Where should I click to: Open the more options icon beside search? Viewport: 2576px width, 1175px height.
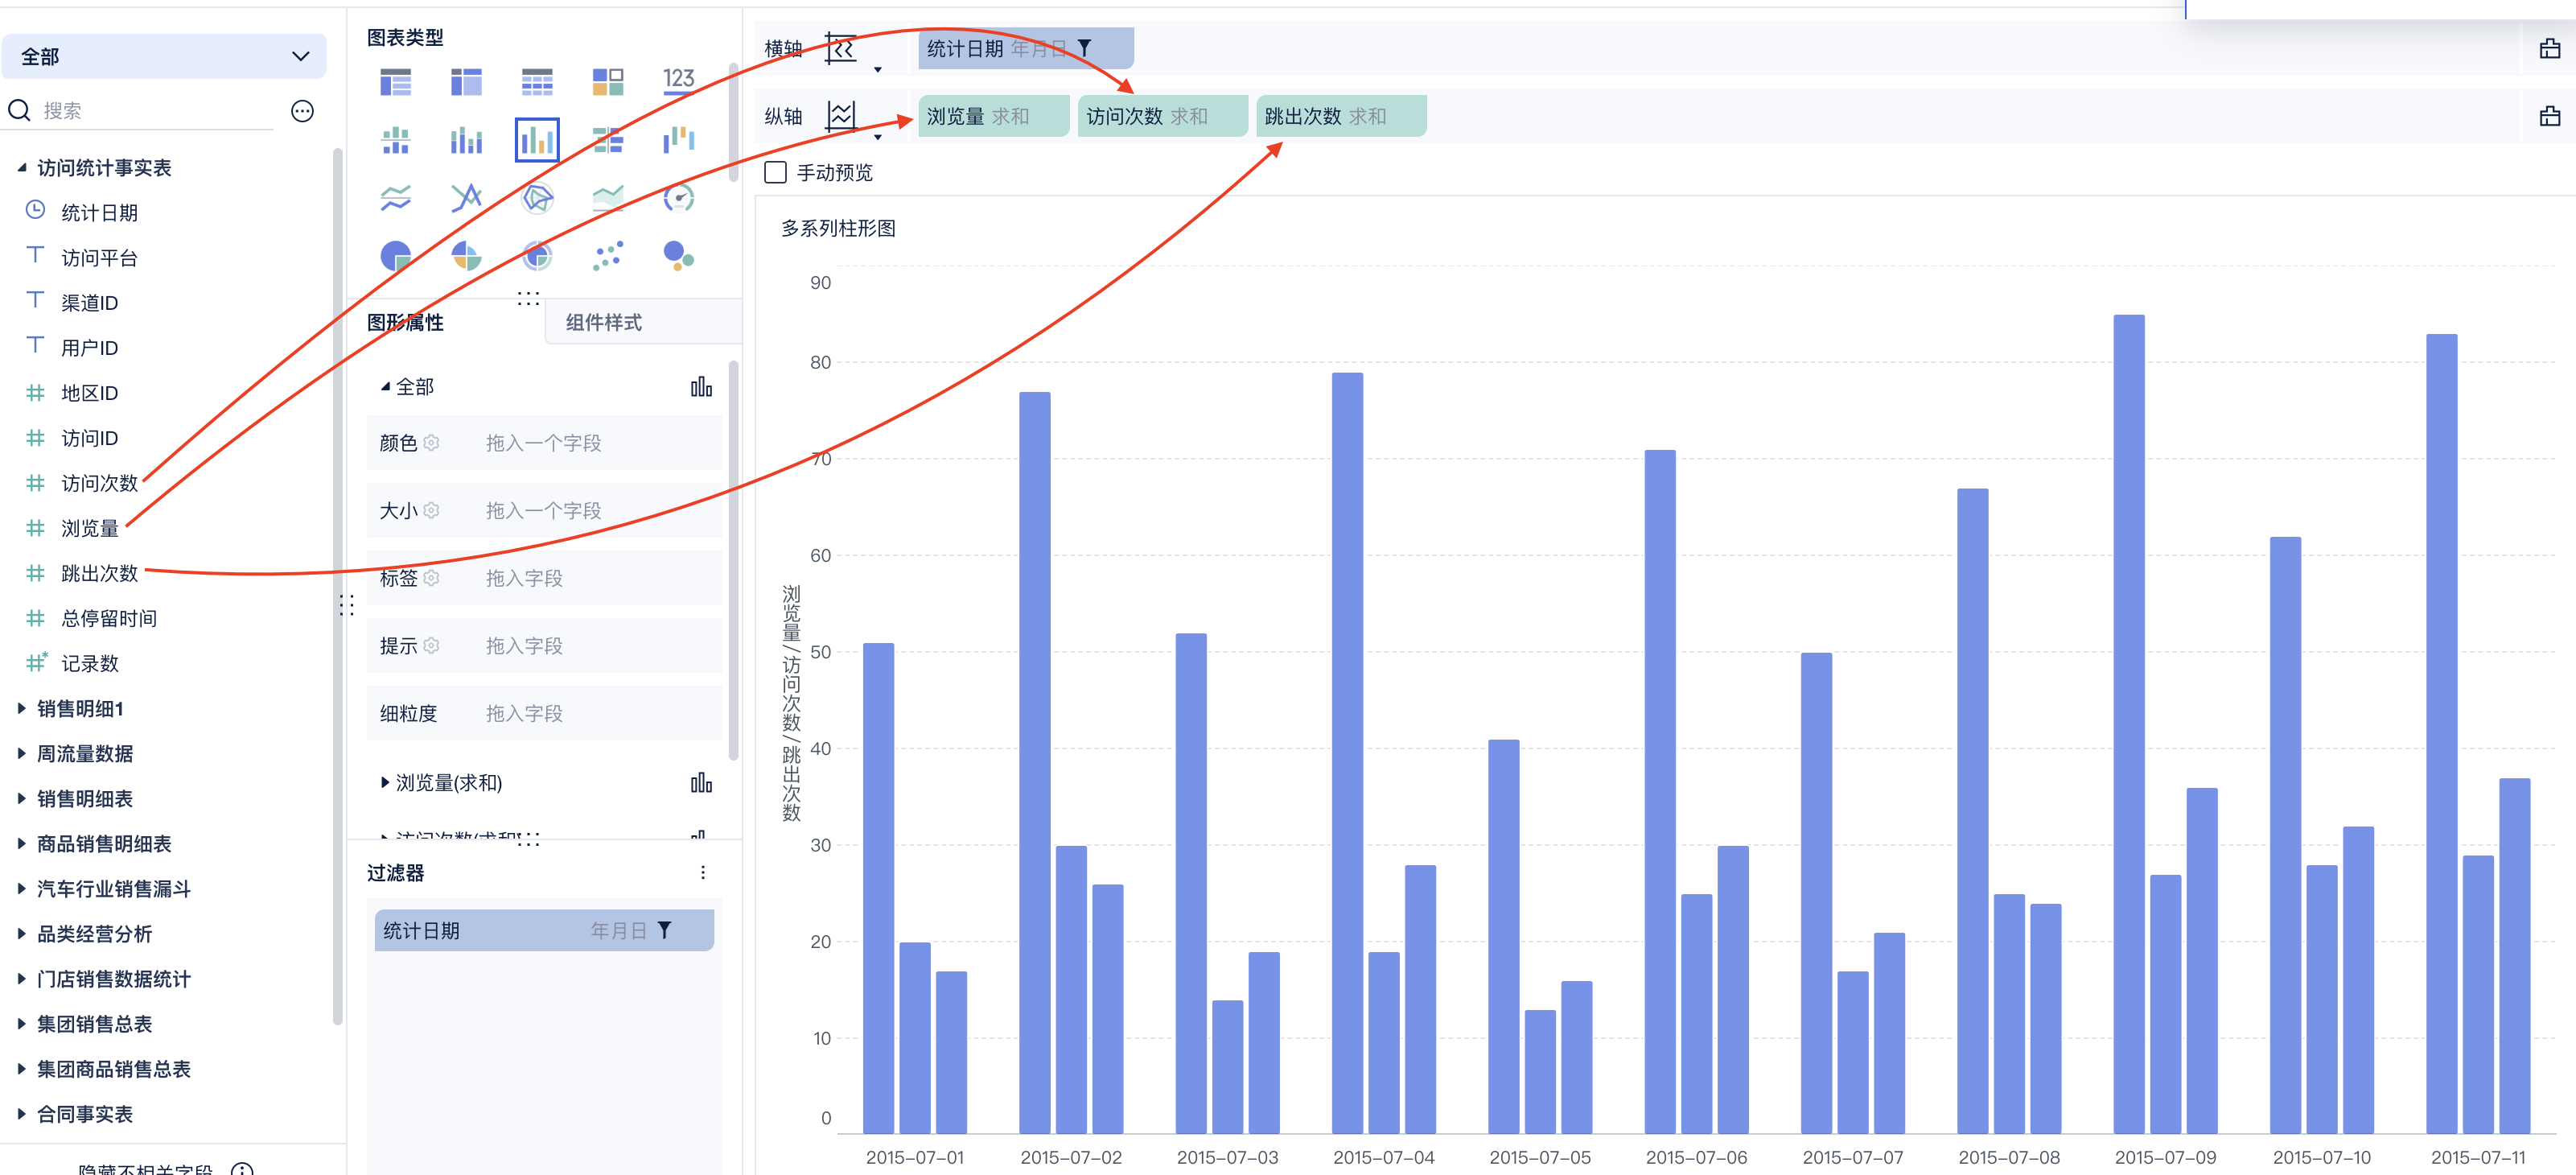tap(302, 111)
